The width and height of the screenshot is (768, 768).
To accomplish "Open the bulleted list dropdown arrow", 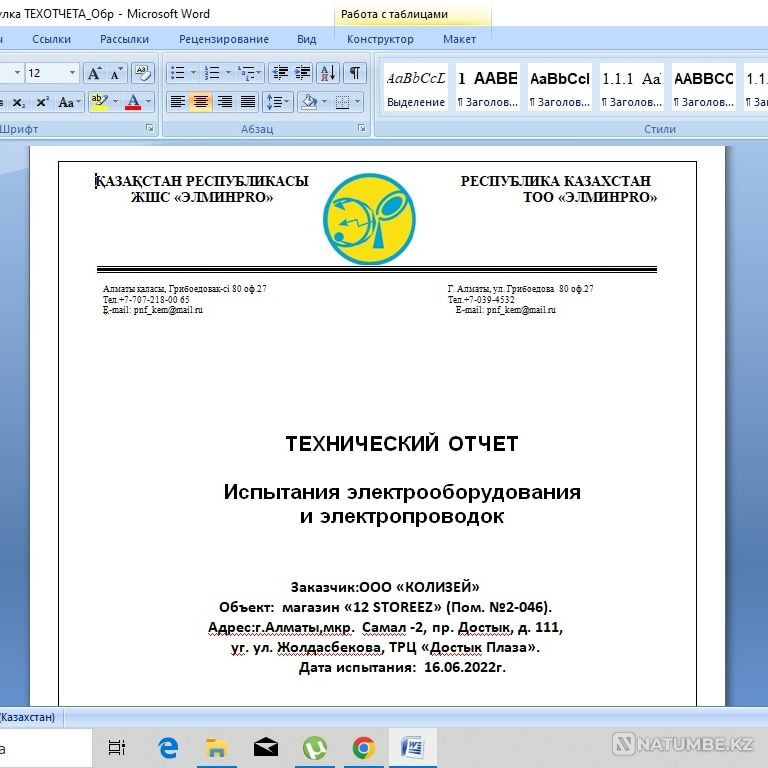I will [x=193, y=73].
